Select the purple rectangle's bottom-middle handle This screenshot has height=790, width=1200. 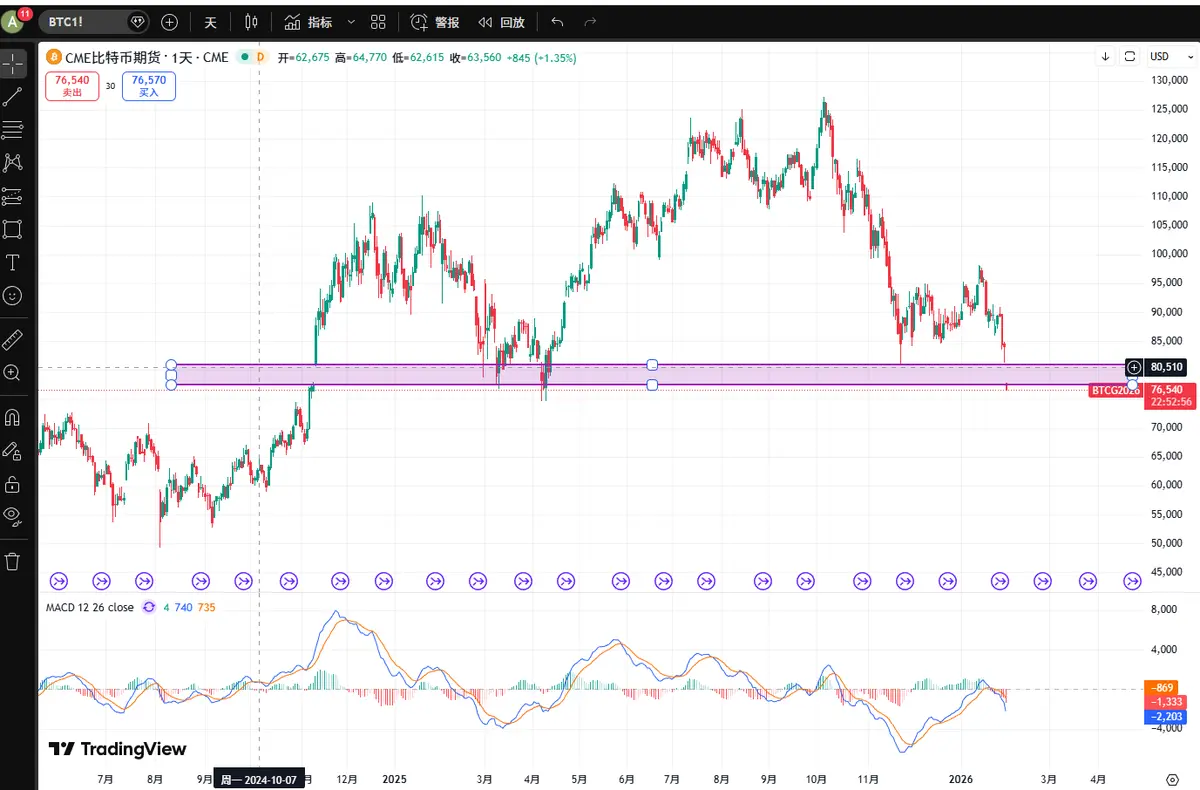point(652,385)
